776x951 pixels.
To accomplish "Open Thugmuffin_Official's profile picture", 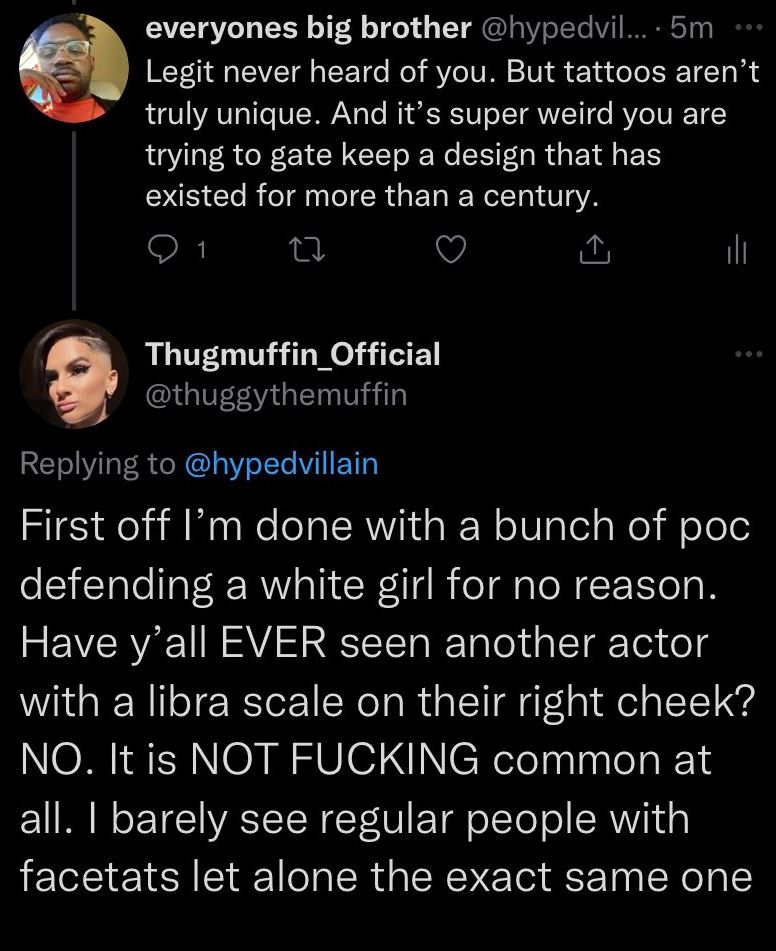I will (x=74, y=372).
